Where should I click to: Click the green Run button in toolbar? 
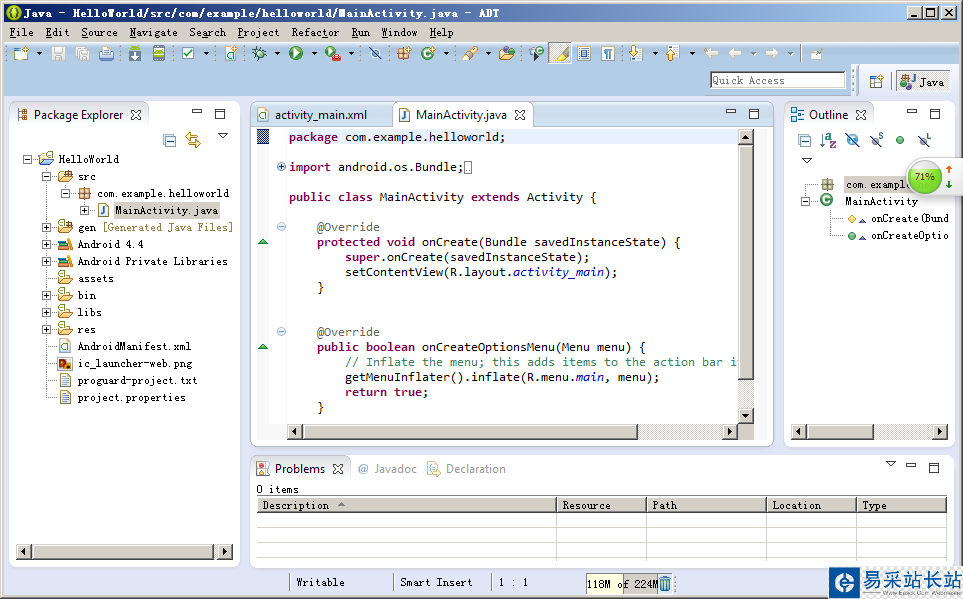point(296,54)
